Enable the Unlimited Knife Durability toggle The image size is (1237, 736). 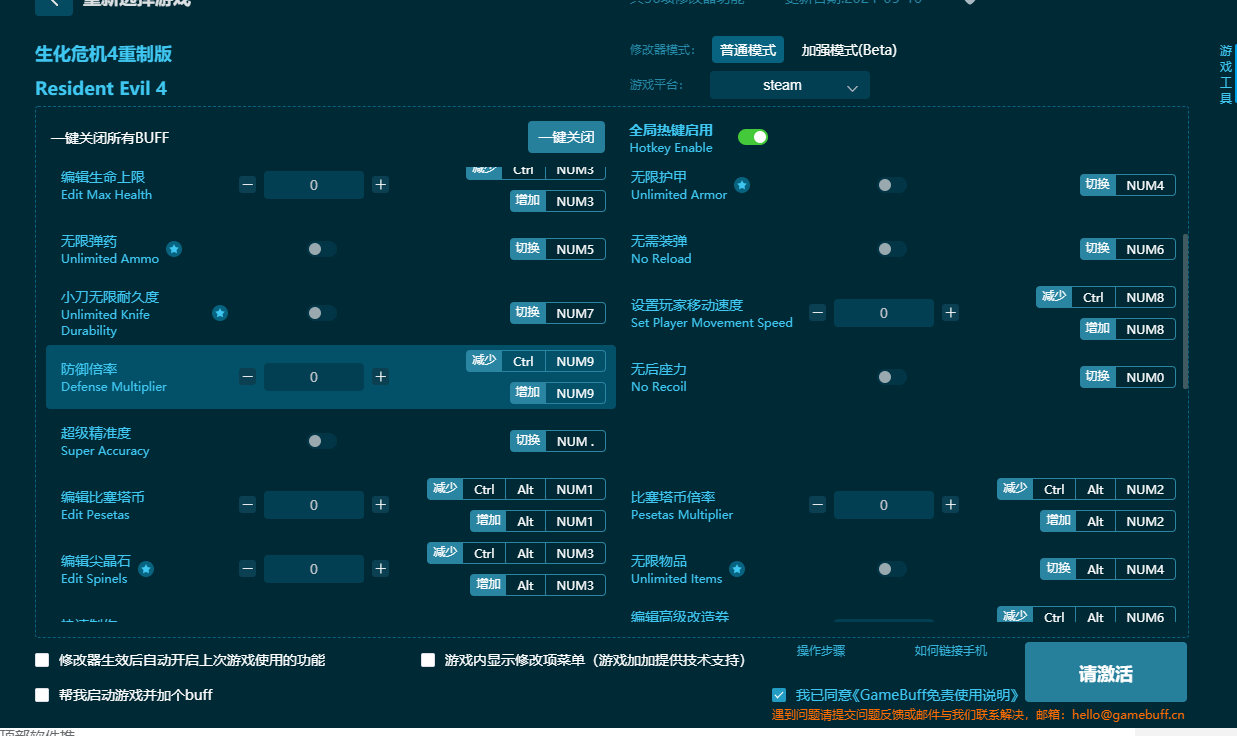tap(322, 313)
